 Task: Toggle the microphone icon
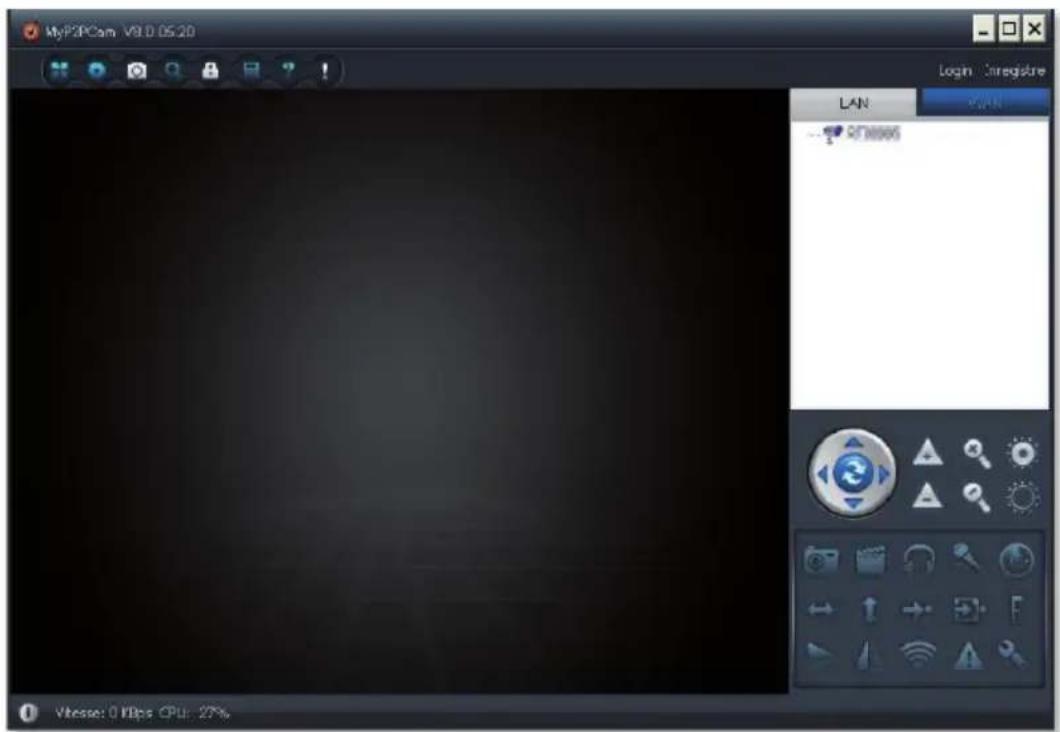(x=967, y=558)
